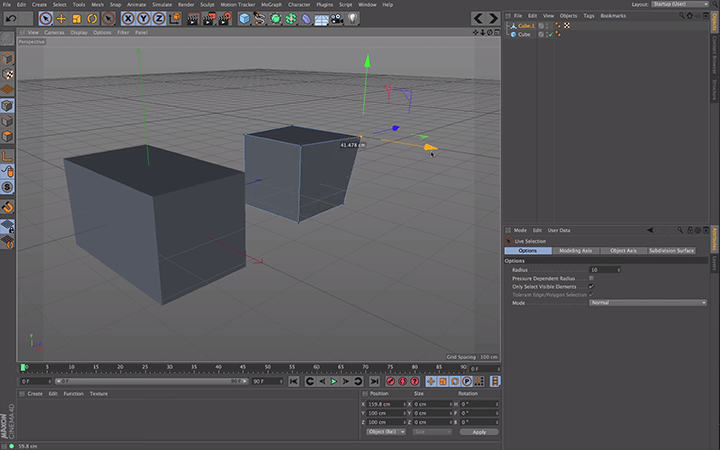Viewport: 720px width, 450px height.
Task: Add a Cube primitive object
Action: click(245, 19)
